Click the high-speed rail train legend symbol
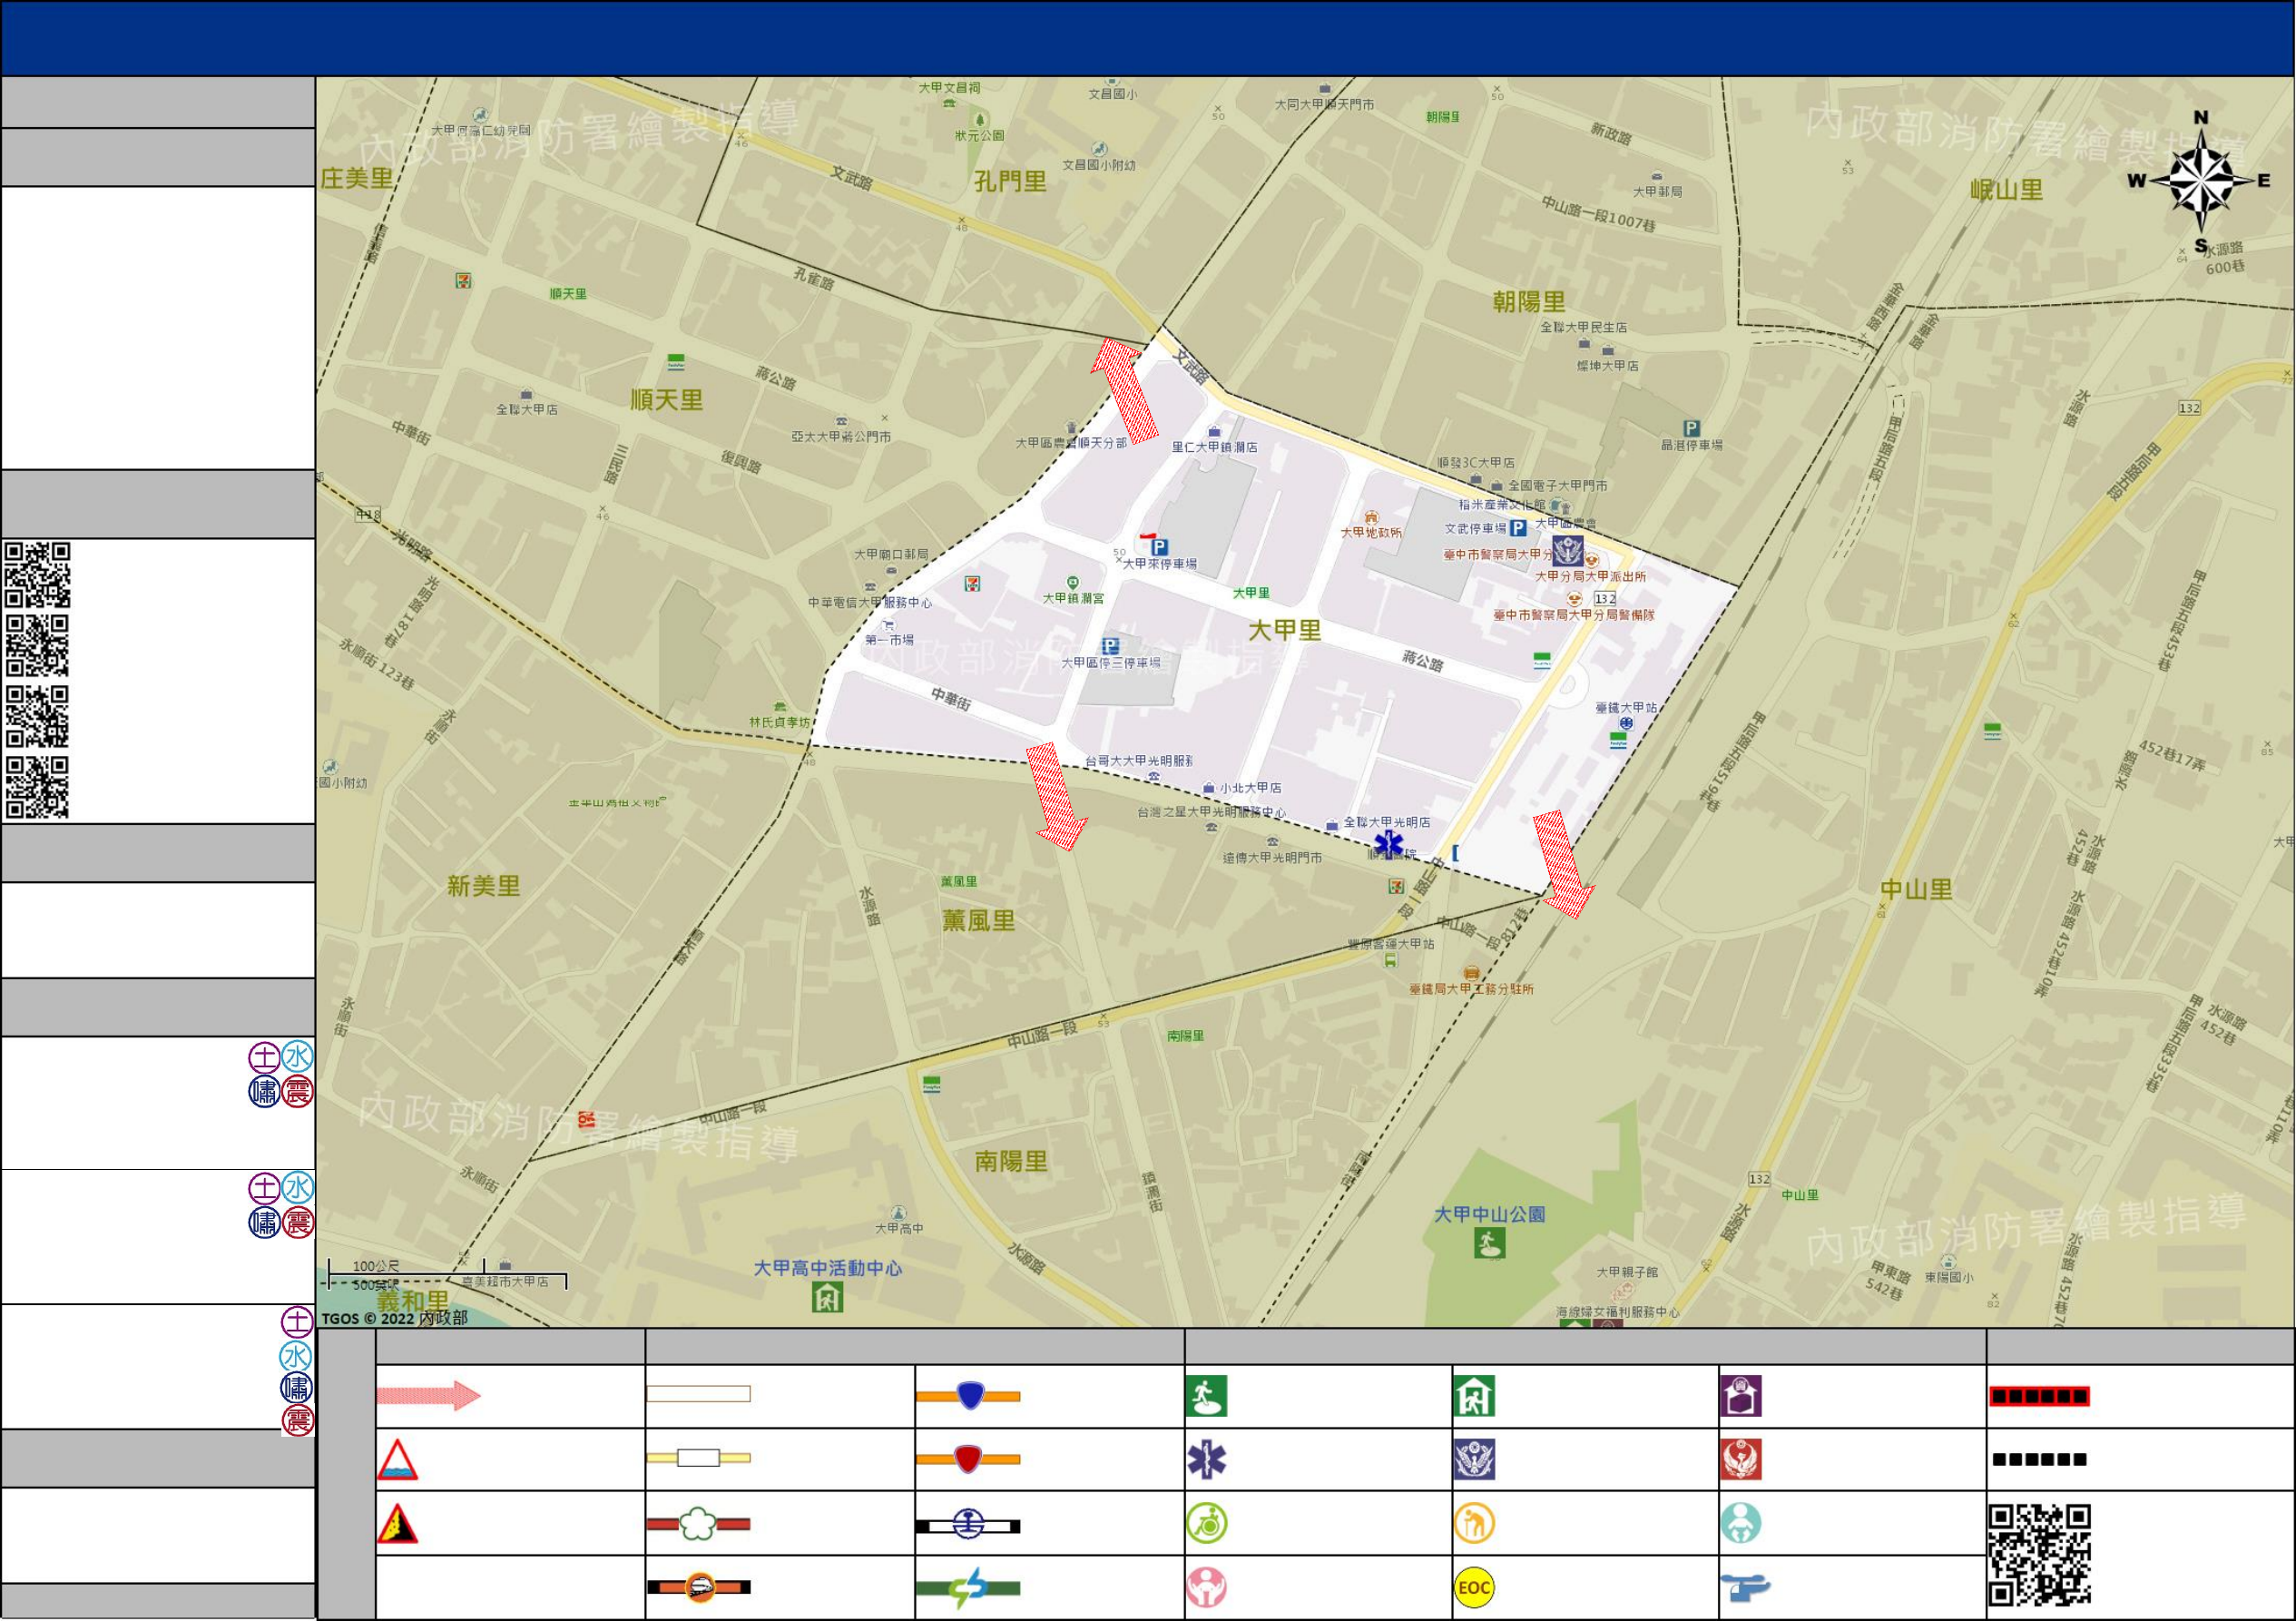This screenshot has height=1621, width=2296. [x=698, y=1588]
